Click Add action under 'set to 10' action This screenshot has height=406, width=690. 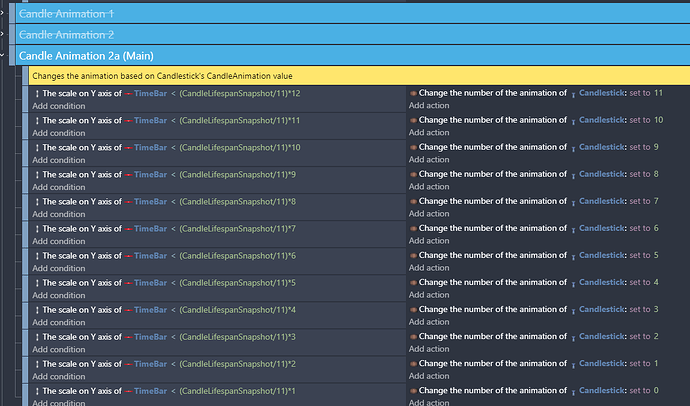429,132
